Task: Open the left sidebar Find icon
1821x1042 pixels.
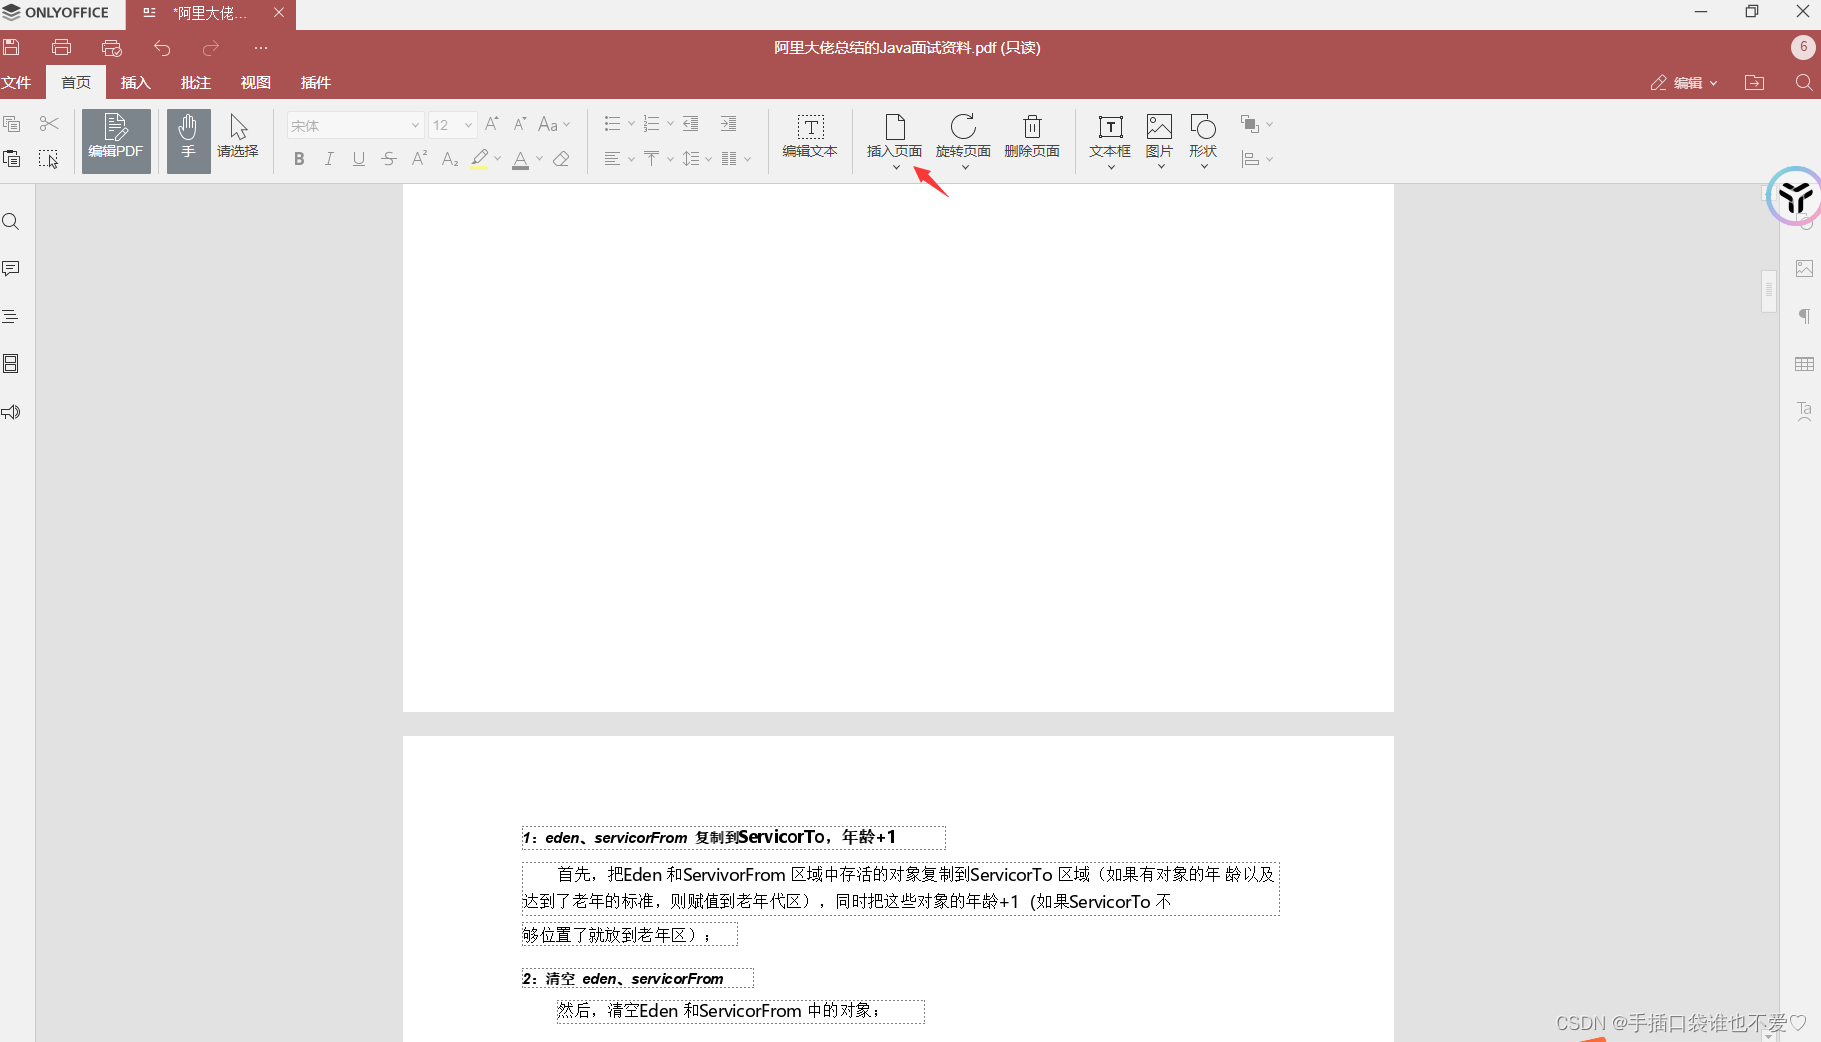Action: (11, 221)
